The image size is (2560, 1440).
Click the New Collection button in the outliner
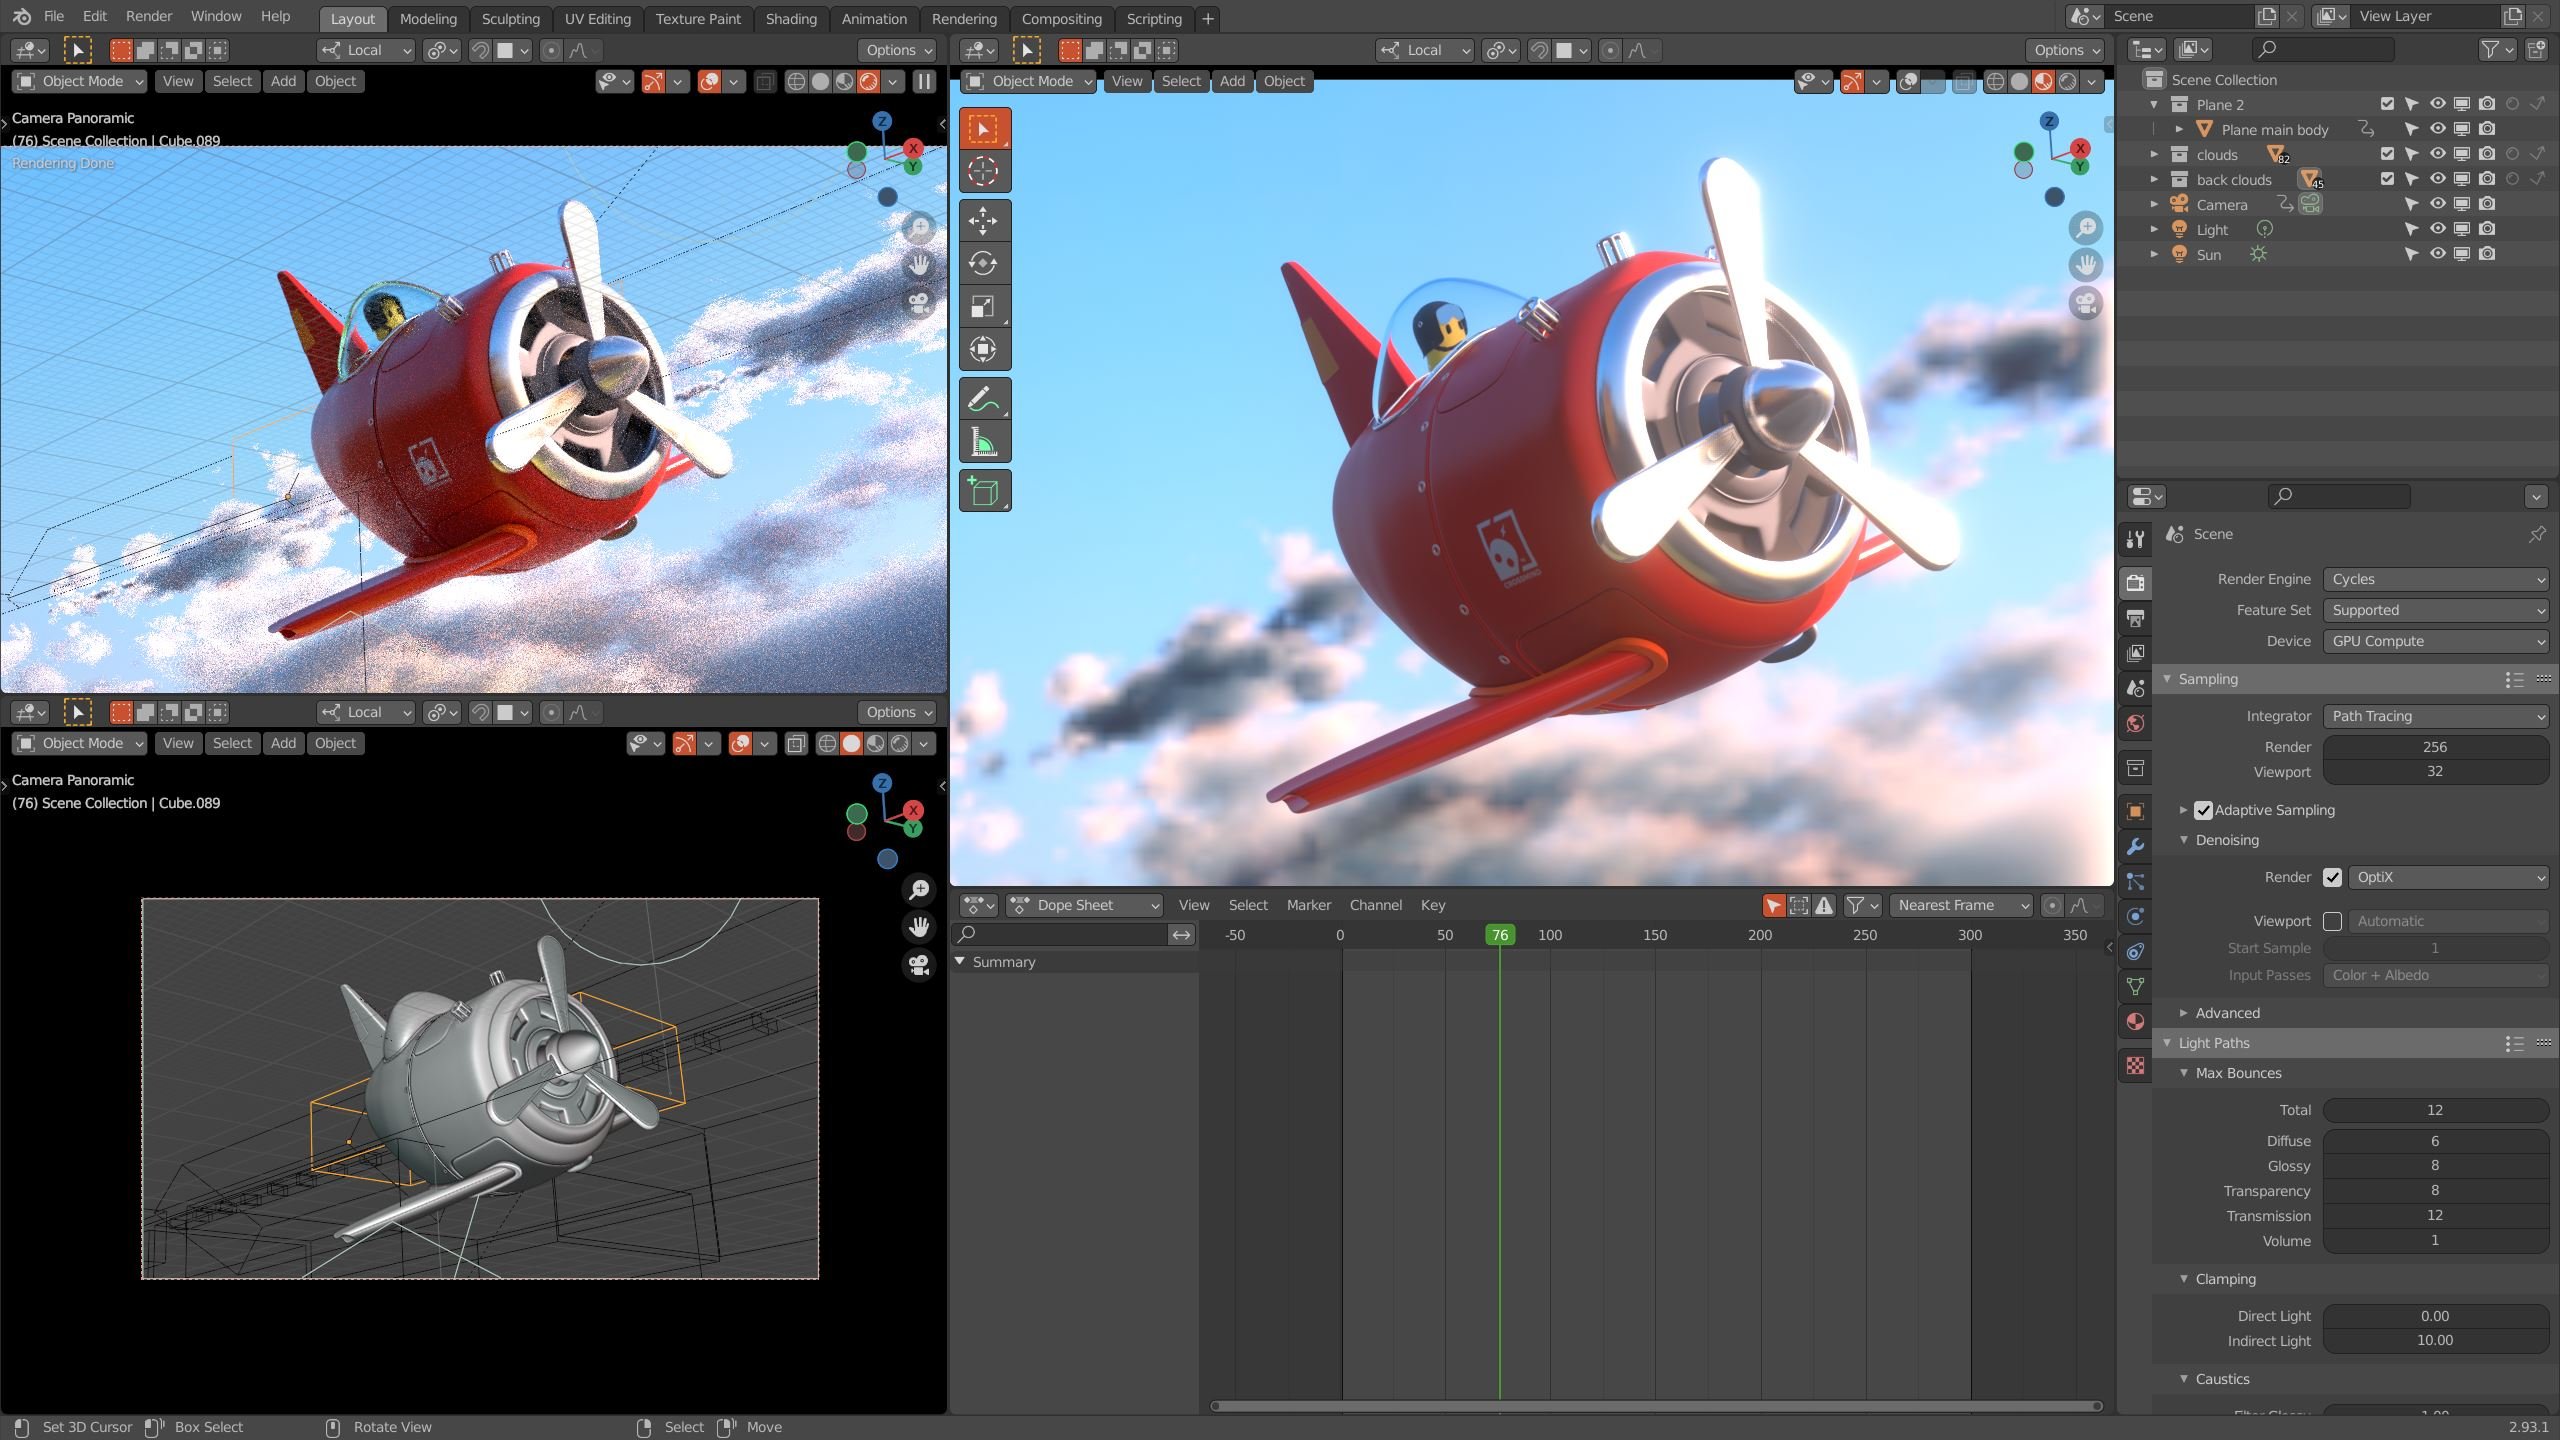(2539, 49)
